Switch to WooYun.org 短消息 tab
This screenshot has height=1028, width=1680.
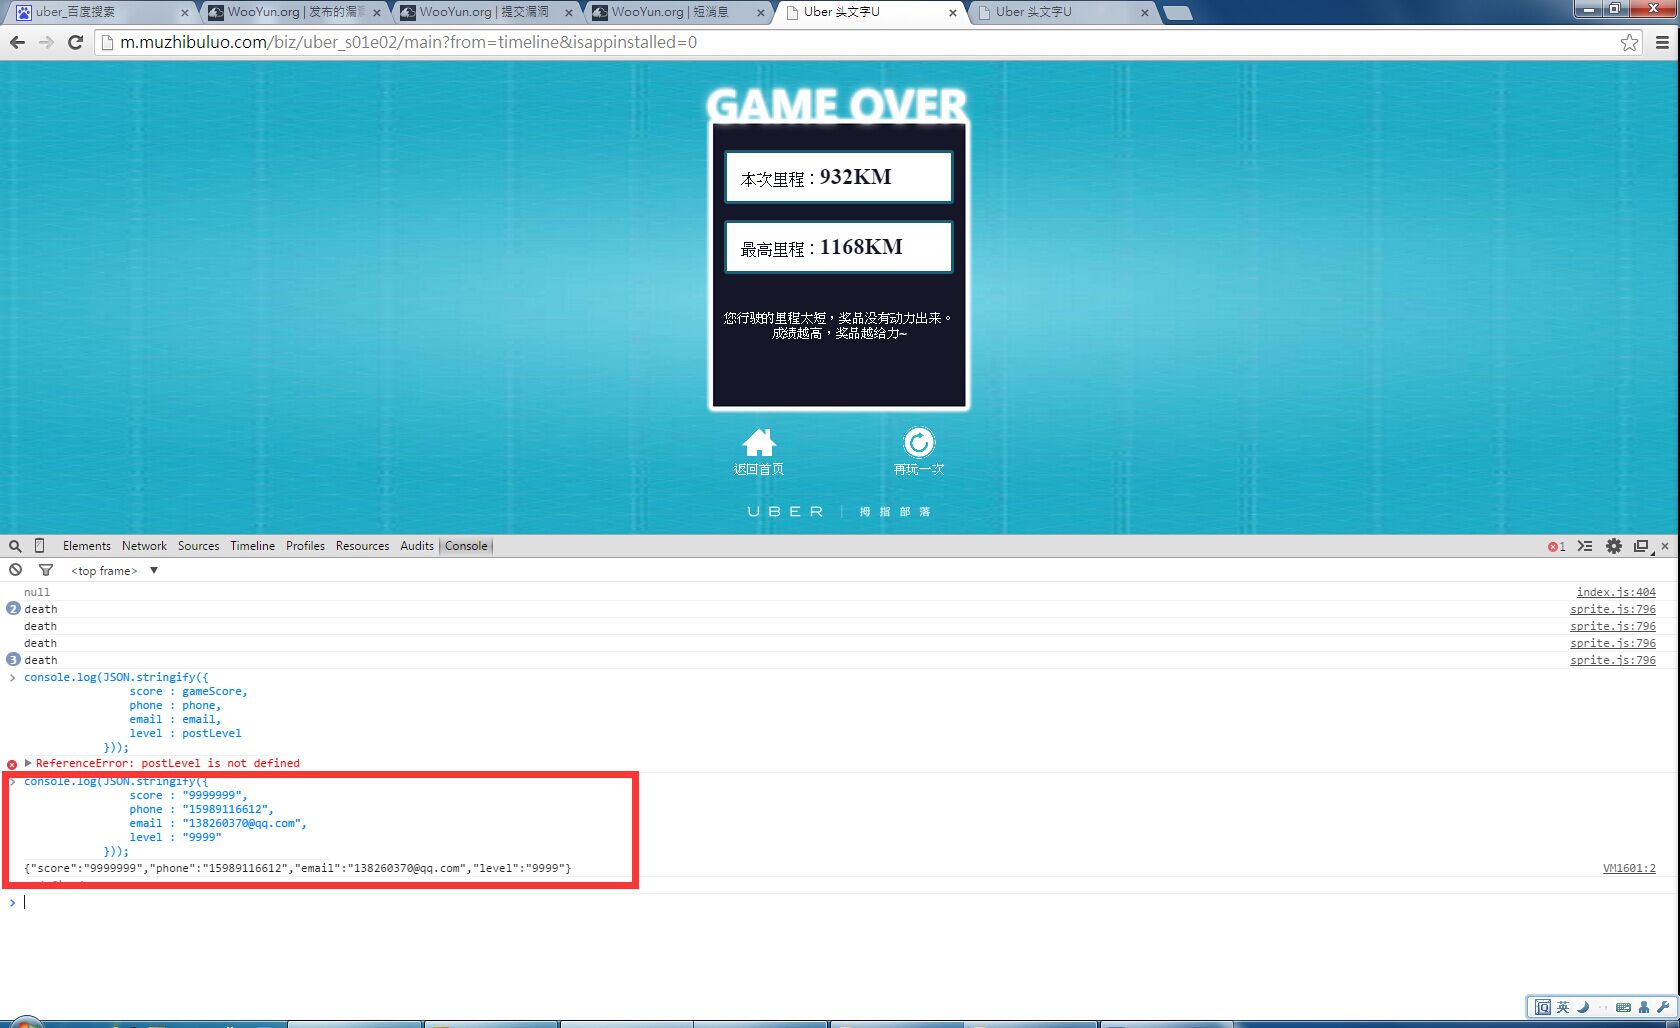[x=678, y=12]
